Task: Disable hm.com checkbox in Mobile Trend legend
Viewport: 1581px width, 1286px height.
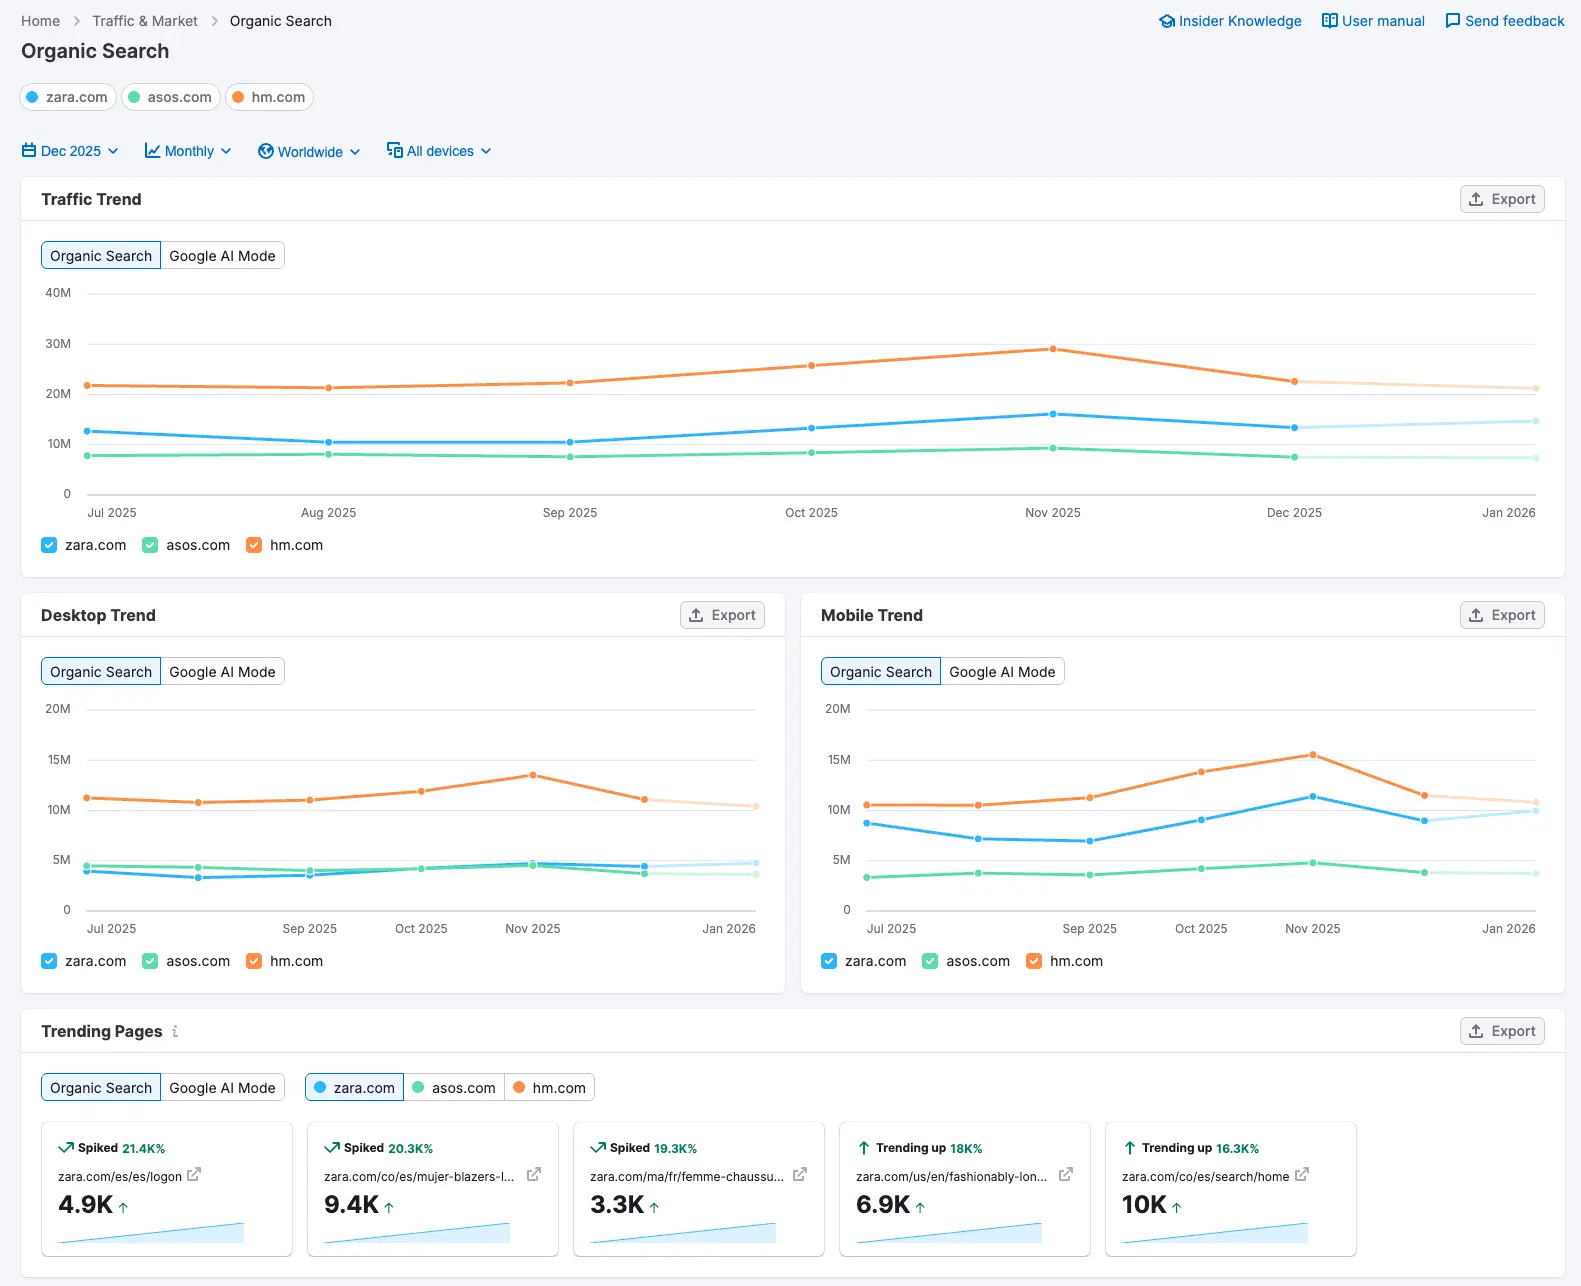Action: pyautogui.click(x=1034, y=961)
